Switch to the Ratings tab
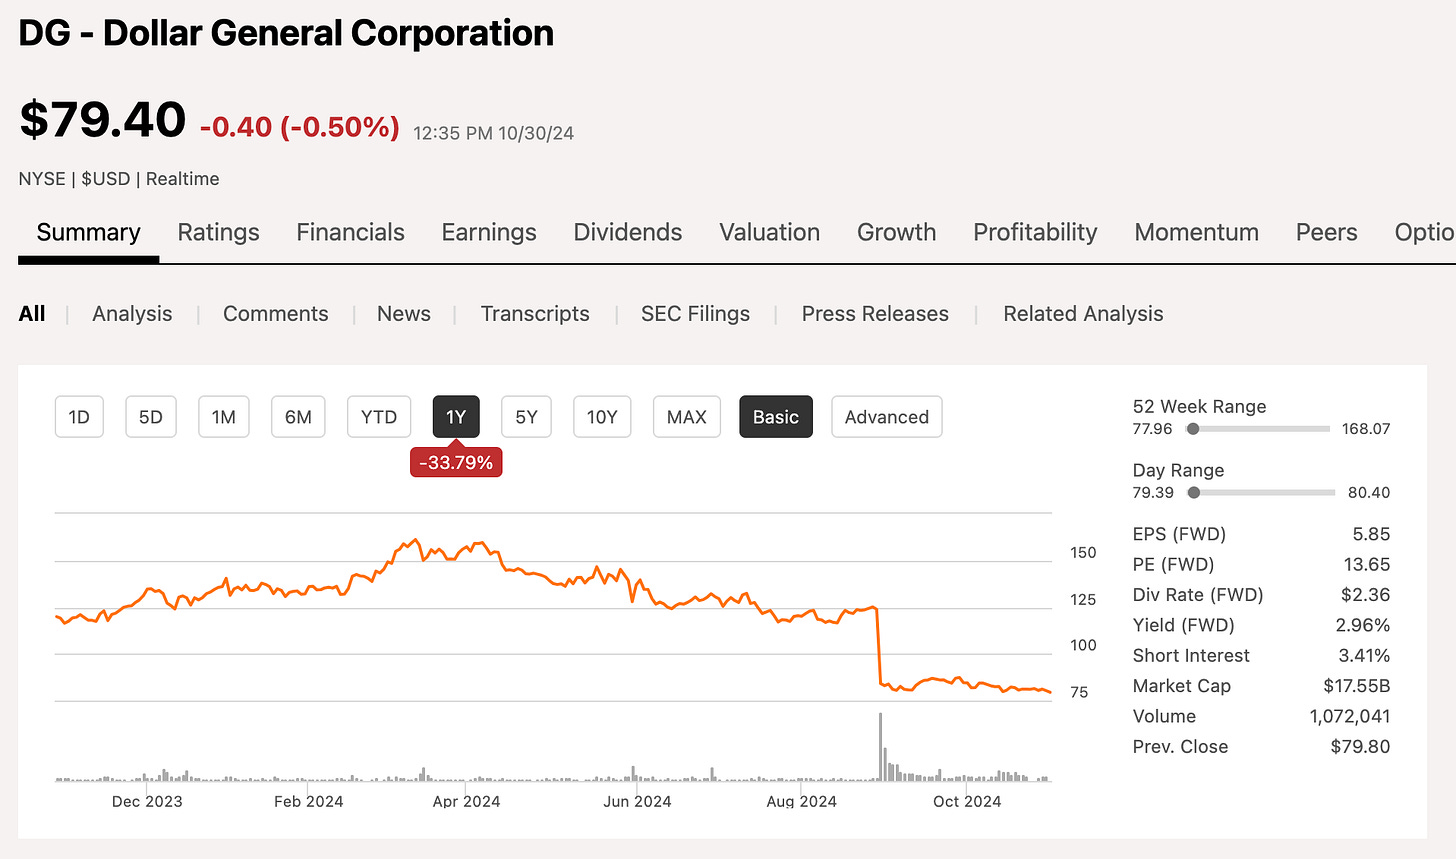The width and height of the screenshot is (1456, 859). coord(218,233)
